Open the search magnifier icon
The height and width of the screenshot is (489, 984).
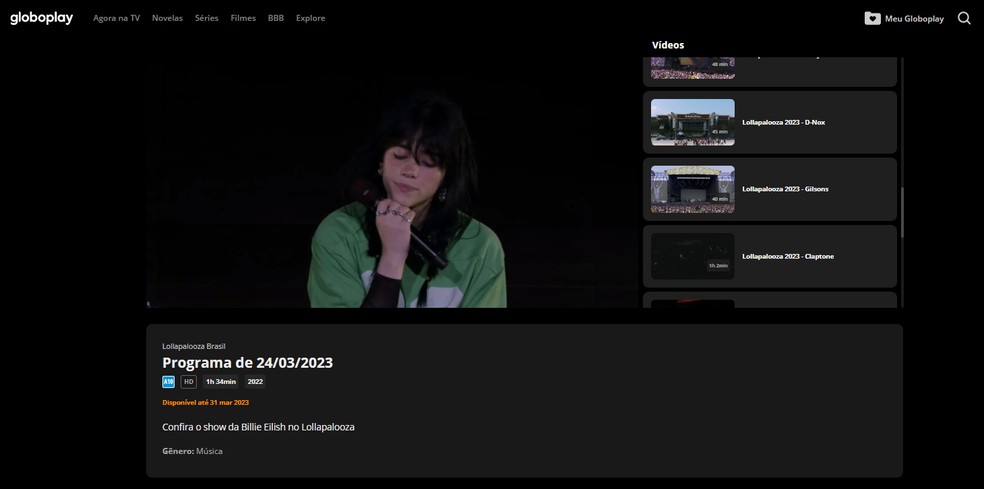click(964, 18)
